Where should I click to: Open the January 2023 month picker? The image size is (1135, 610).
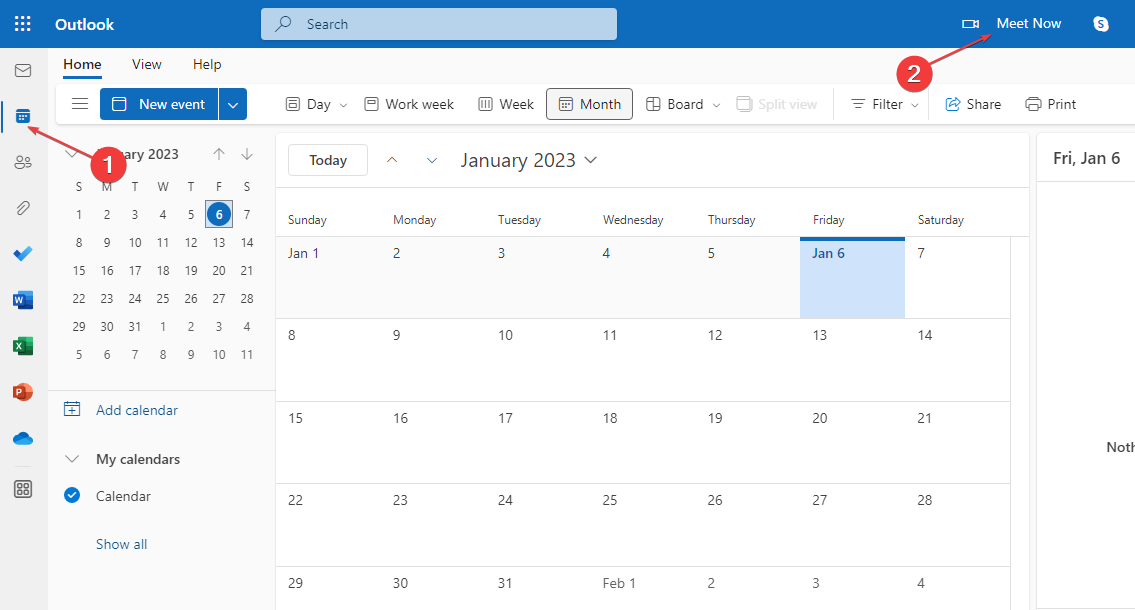coord(528,160)
